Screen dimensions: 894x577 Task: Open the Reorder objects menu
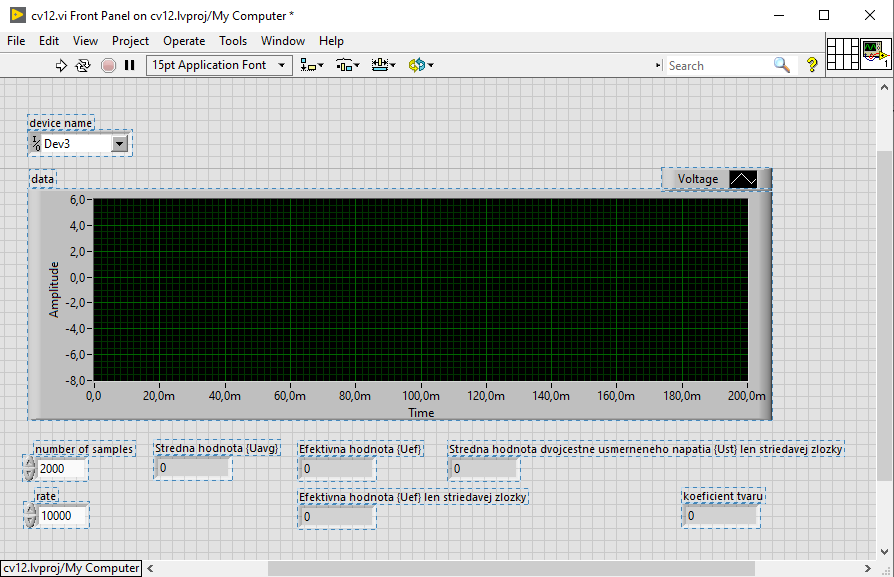(421, 66)
